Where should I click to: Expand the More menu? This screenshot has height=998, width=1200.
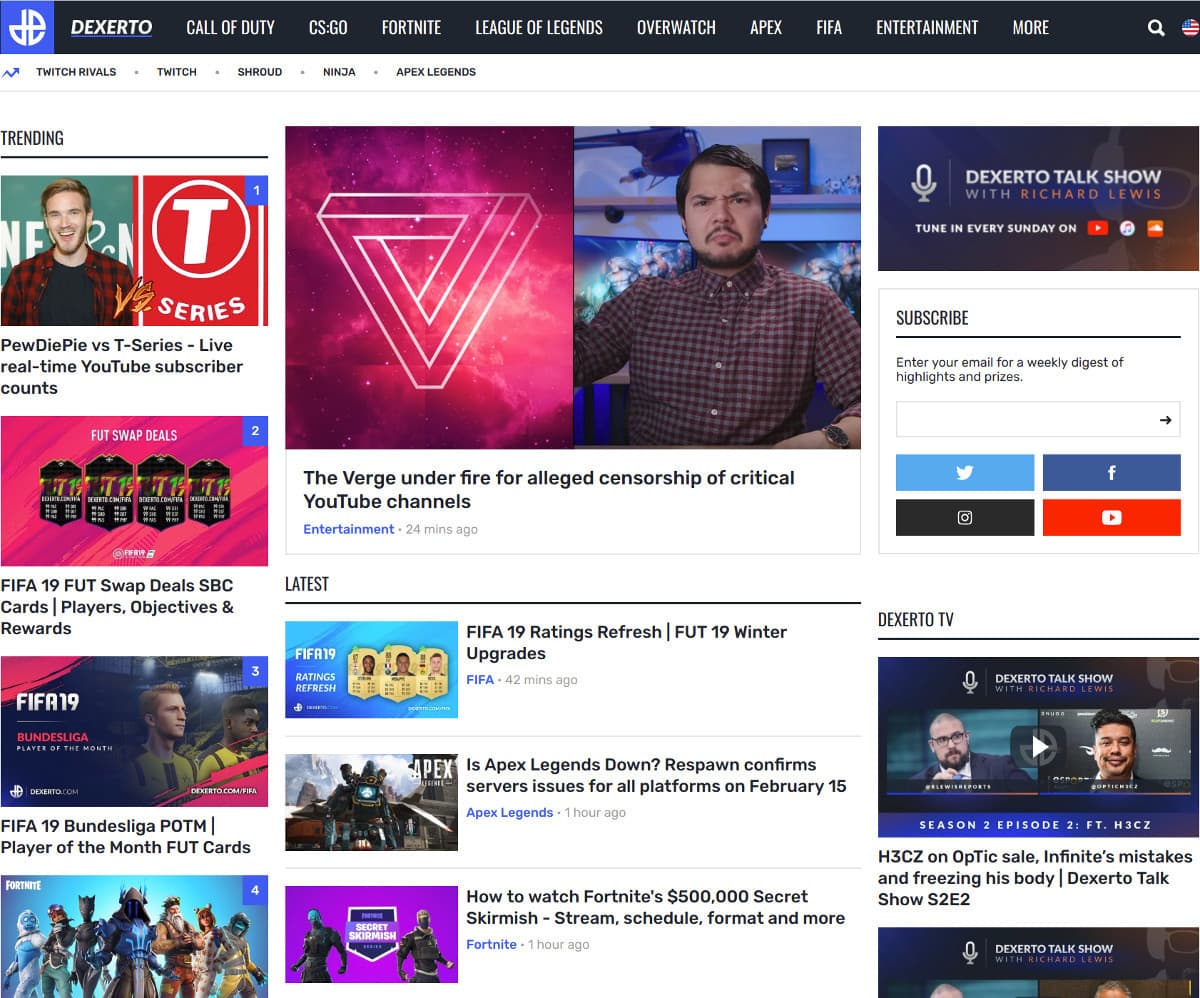tap(1030, 28)
